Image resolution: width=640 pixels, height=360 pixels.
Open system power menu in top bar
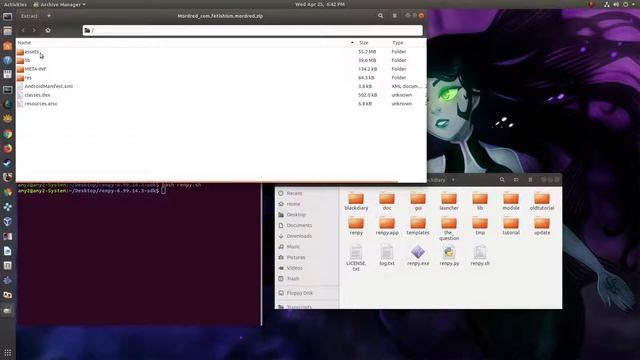[x=629, y=4]
